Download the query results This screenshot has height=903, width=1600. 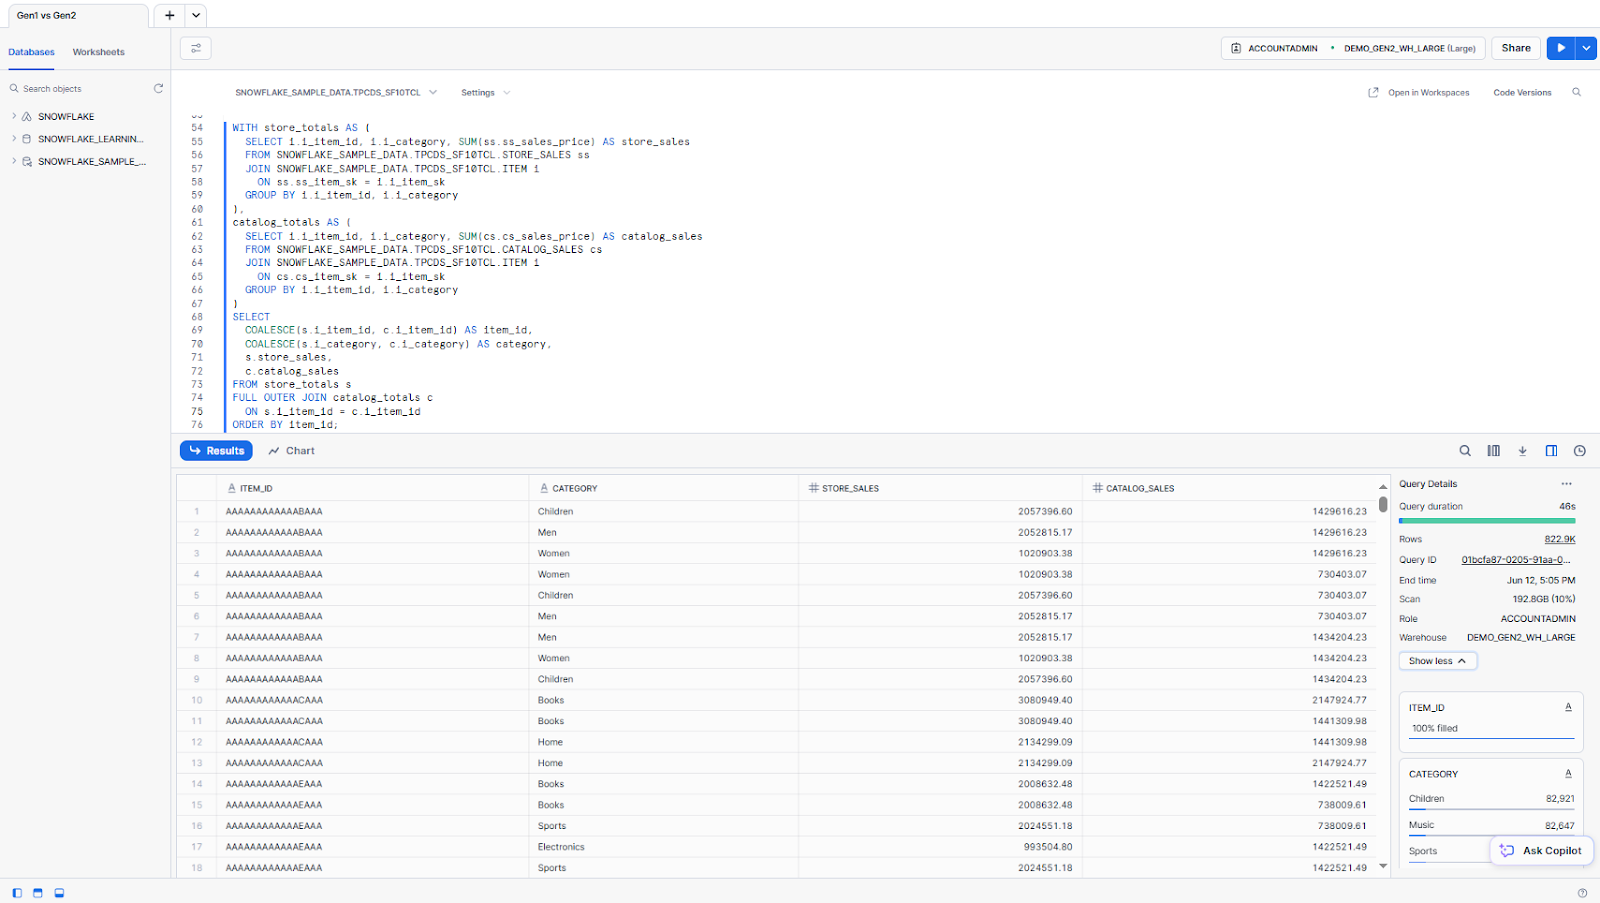[1522, 451]
